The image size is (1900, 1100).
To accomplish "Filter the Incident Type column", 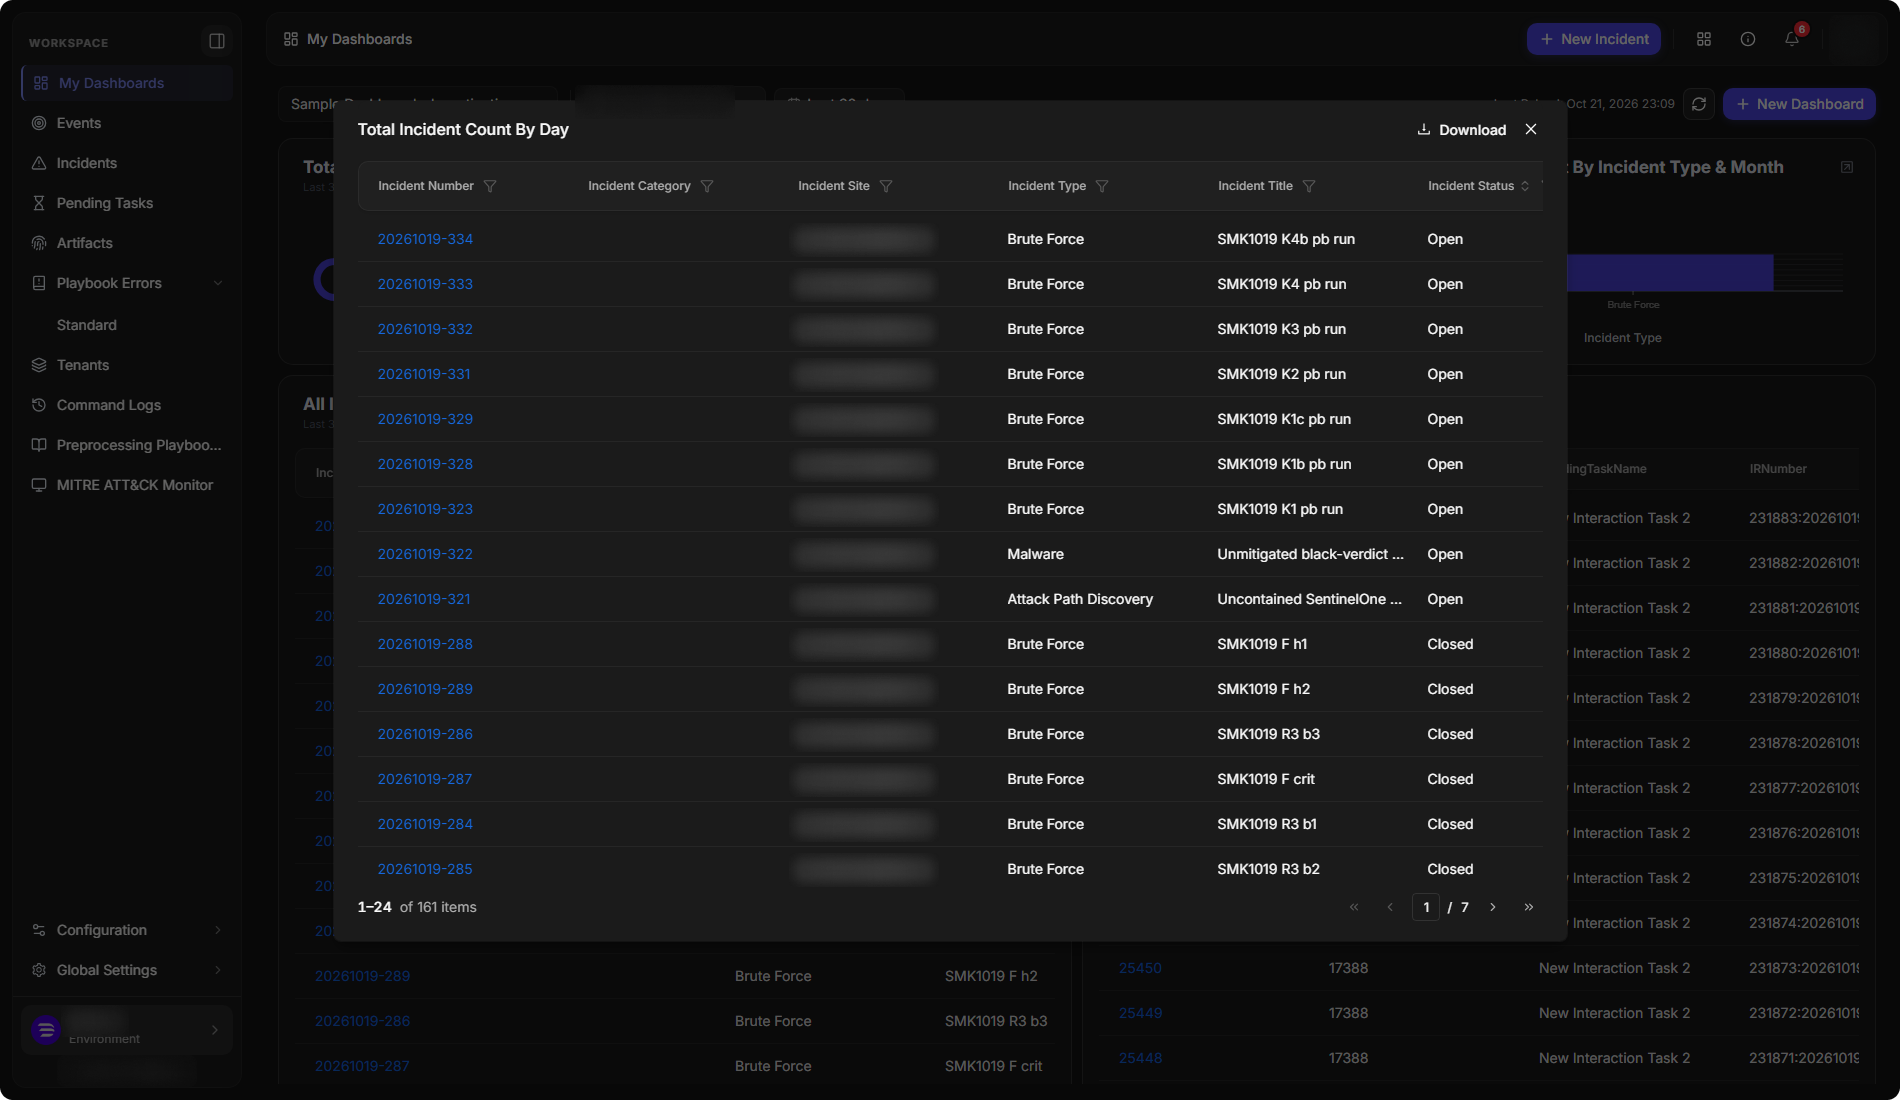I will coord(1102,186).
